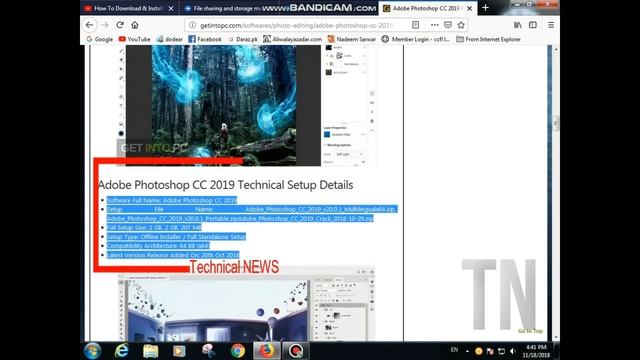Open the dodear bookmark
Screen dimensions: 640x360
[169, 39]
